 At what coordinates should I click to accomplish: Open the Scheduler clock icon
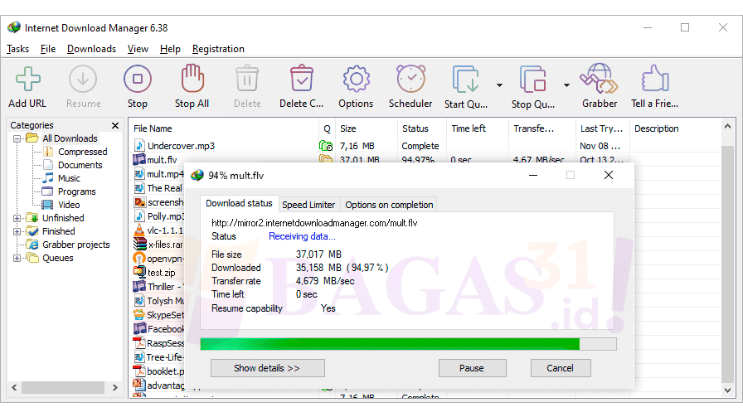pyautogui.click(x=410, y=80)
